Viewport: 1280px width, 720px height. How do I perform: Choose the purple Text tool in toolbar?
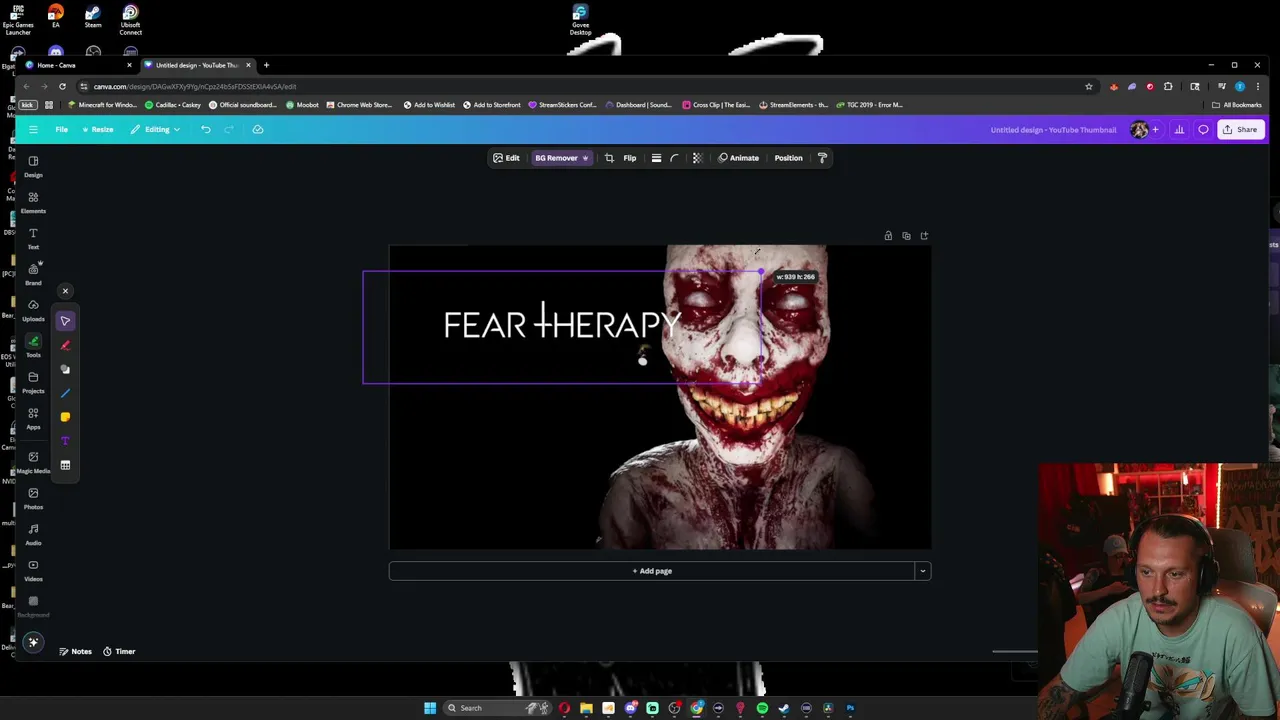click(65, 441)
